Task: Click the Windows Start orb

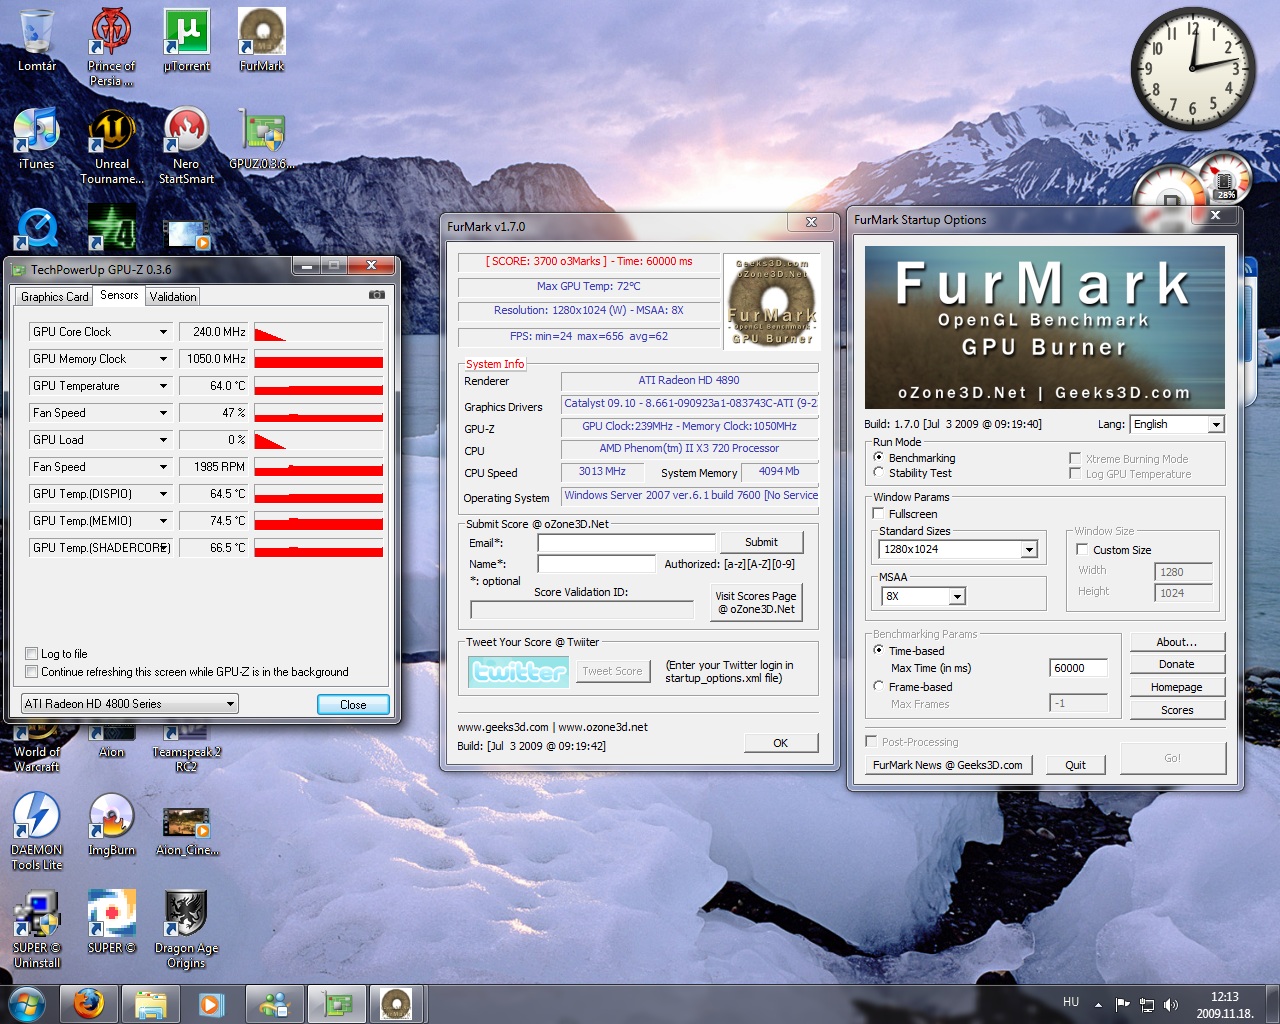Action: pos(27,1003)
